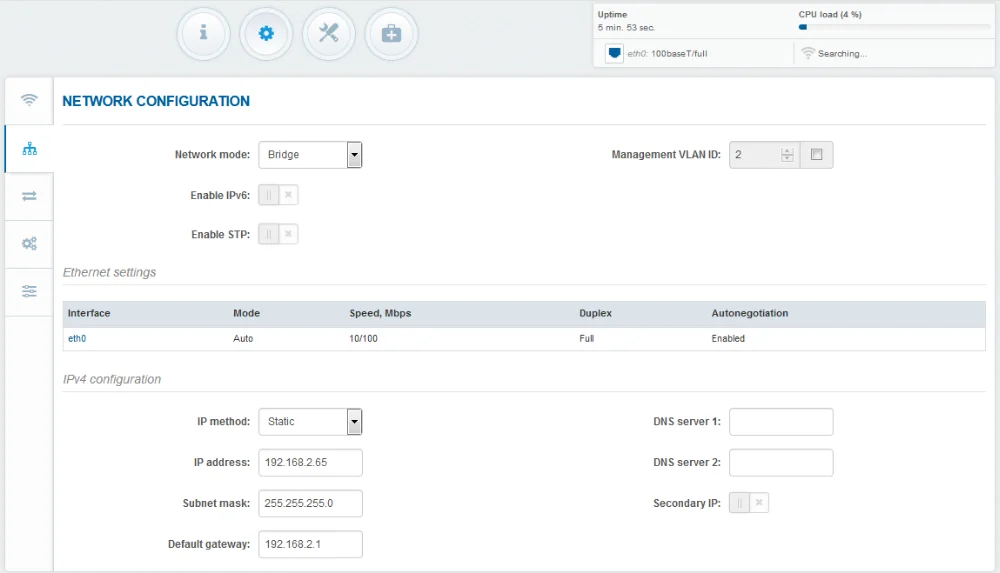Open the Services gears sidebar icon
Image resolution: width=1000 pixels, height=573 pixels.
(x=29, y=244)
